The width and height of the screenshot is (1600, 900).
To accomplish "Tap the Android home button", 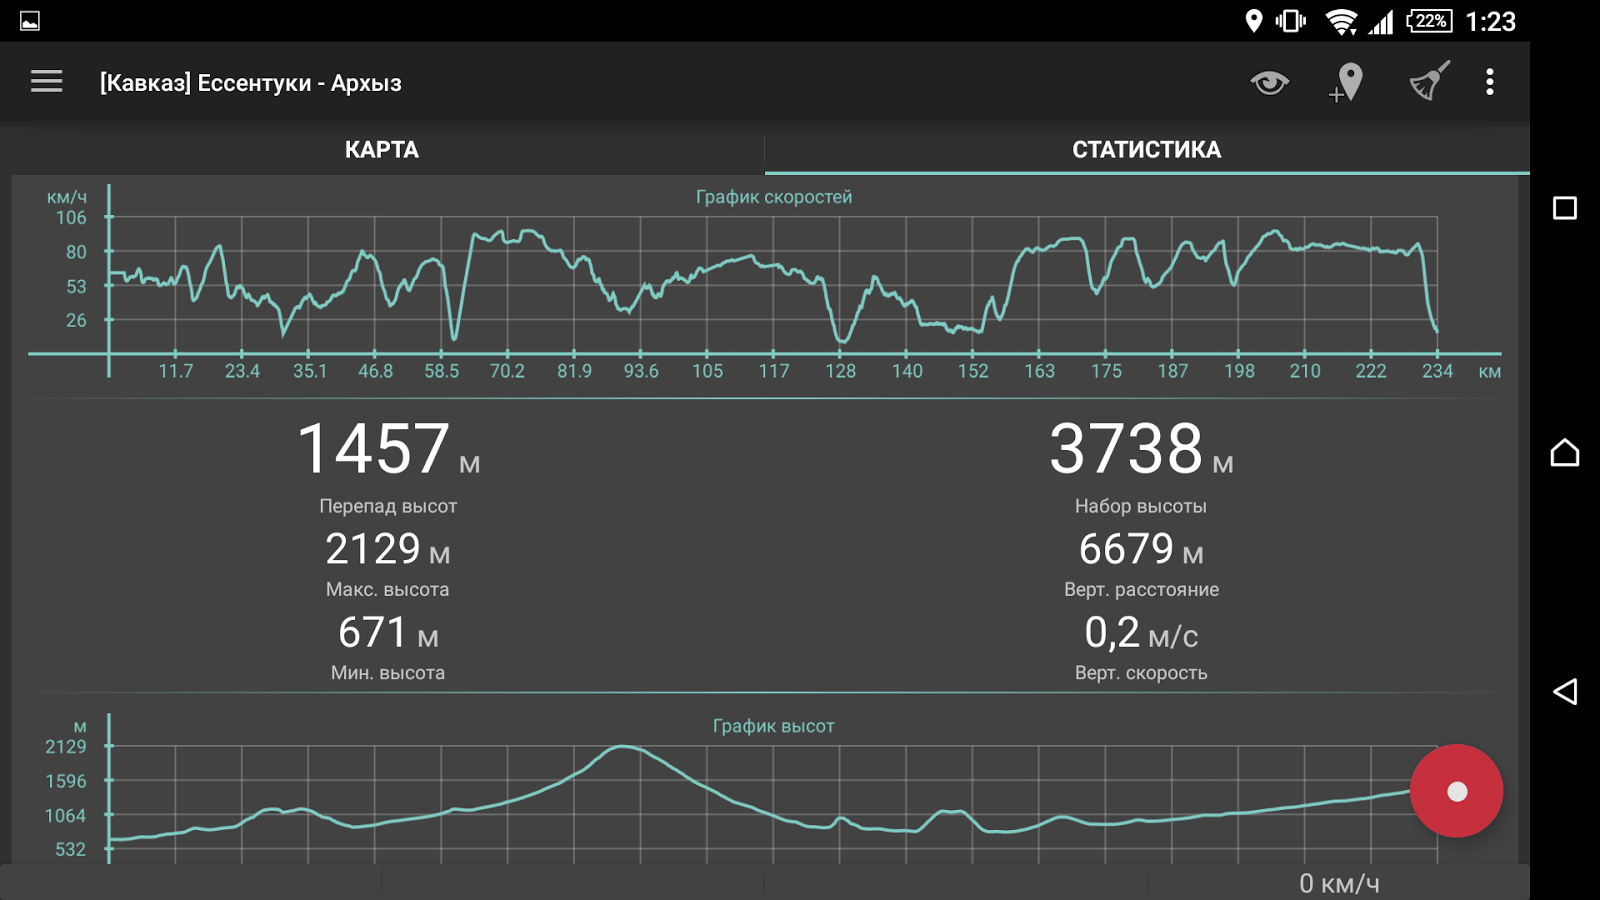I will [x=1565, y=453].
